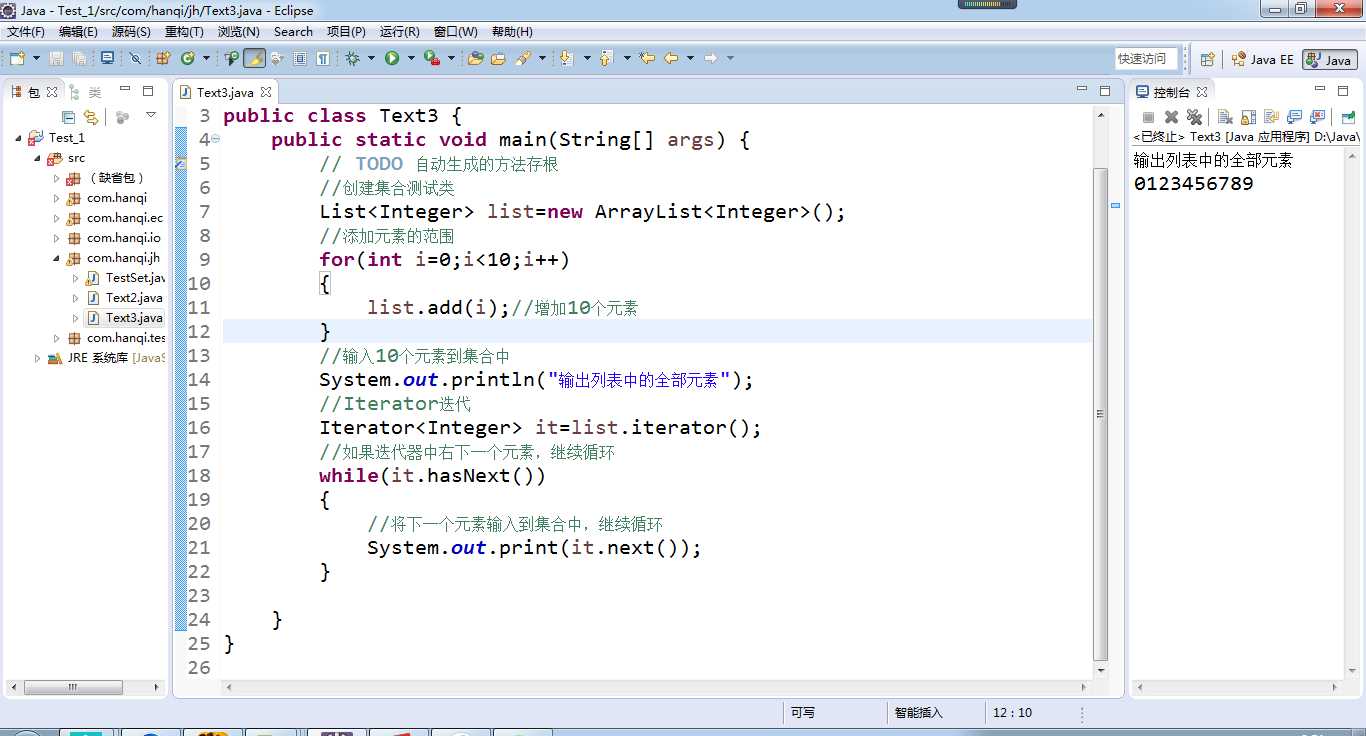The width and height of the screenshot is (1366, 736).
Task: Click Remove Launch X icon in console
Action: (x=1171, y=117)
